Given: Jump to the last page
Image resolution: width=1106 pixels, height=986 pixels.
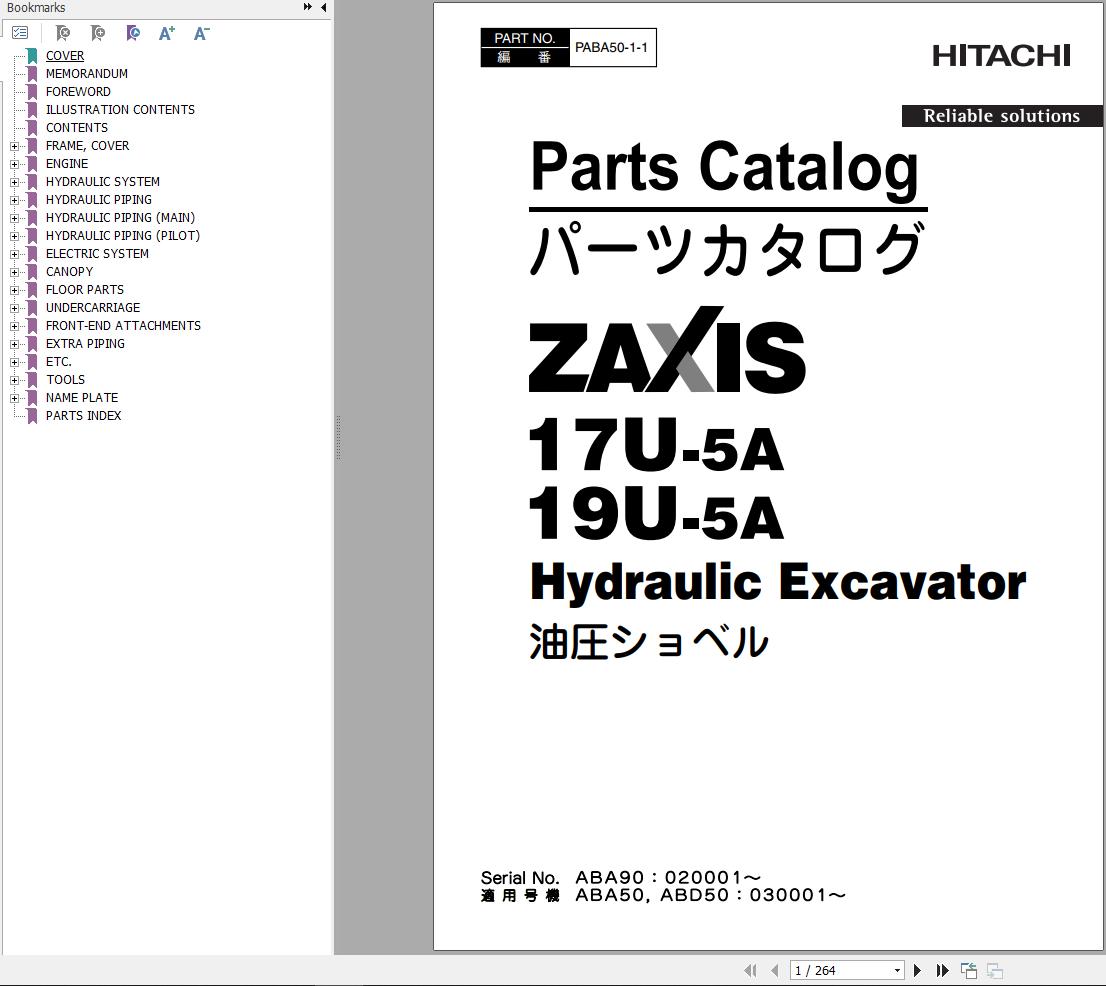Looking at the screenshot, I should pyautogui.click(x=942, y=970).
